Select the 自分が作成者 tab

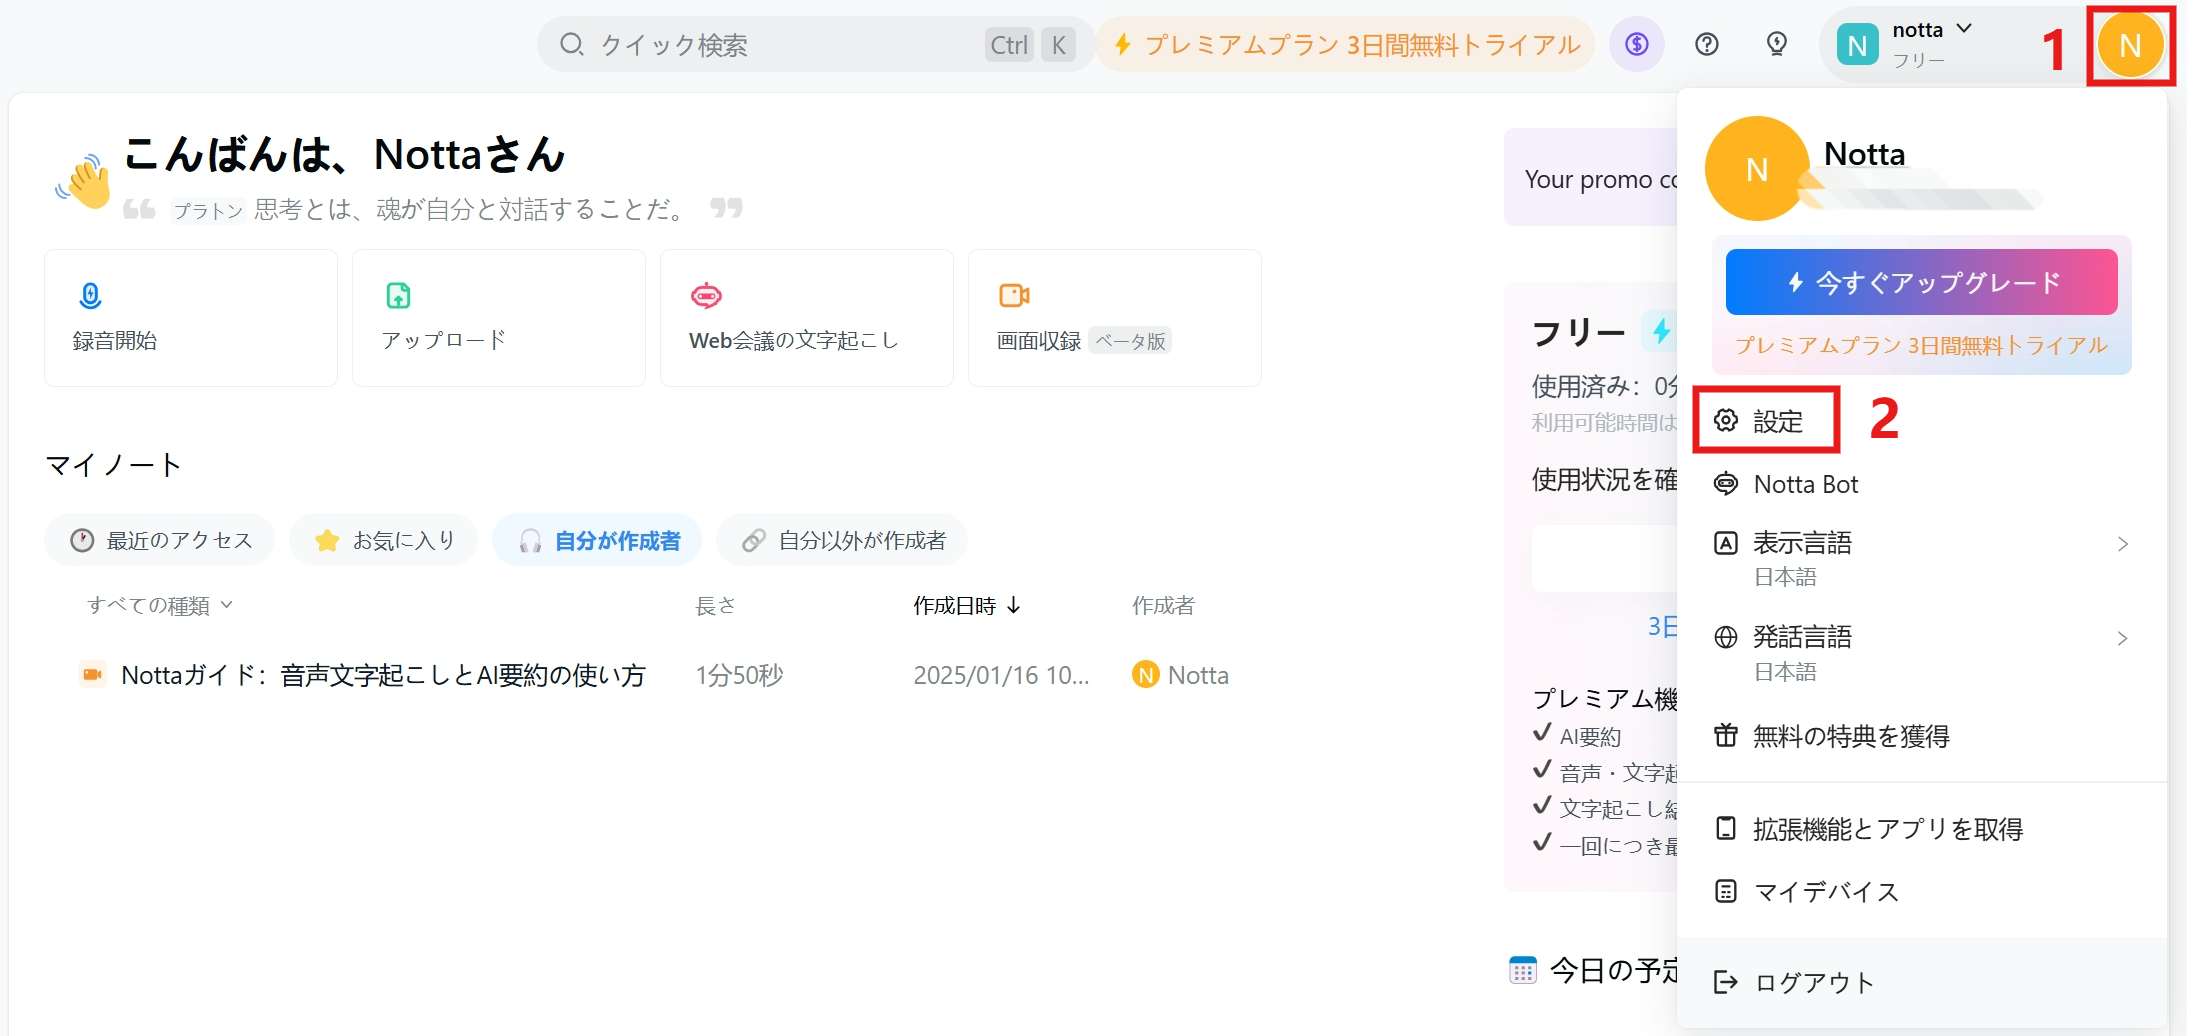pyautogui.click(x=598, y=540)
